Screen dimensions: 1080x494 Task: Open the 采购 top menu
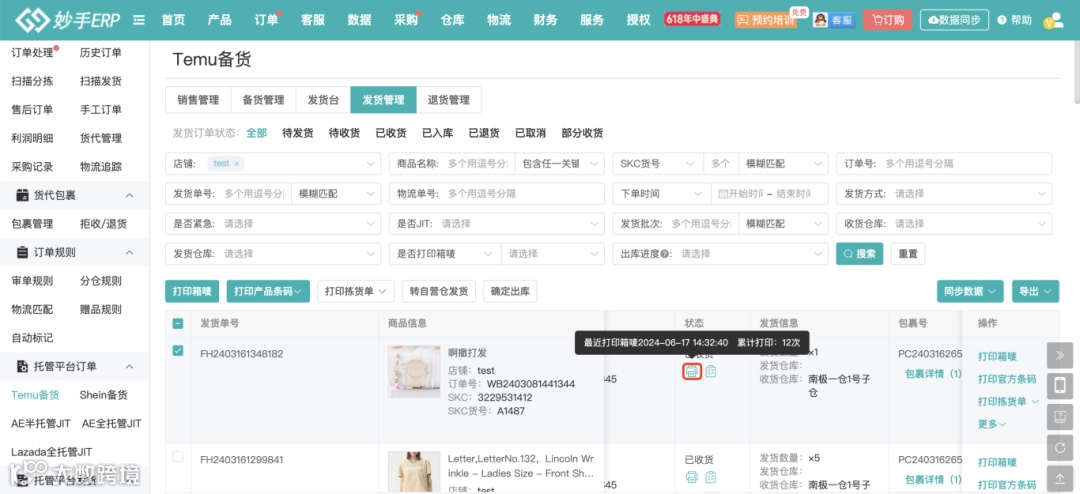coord(406,20)
